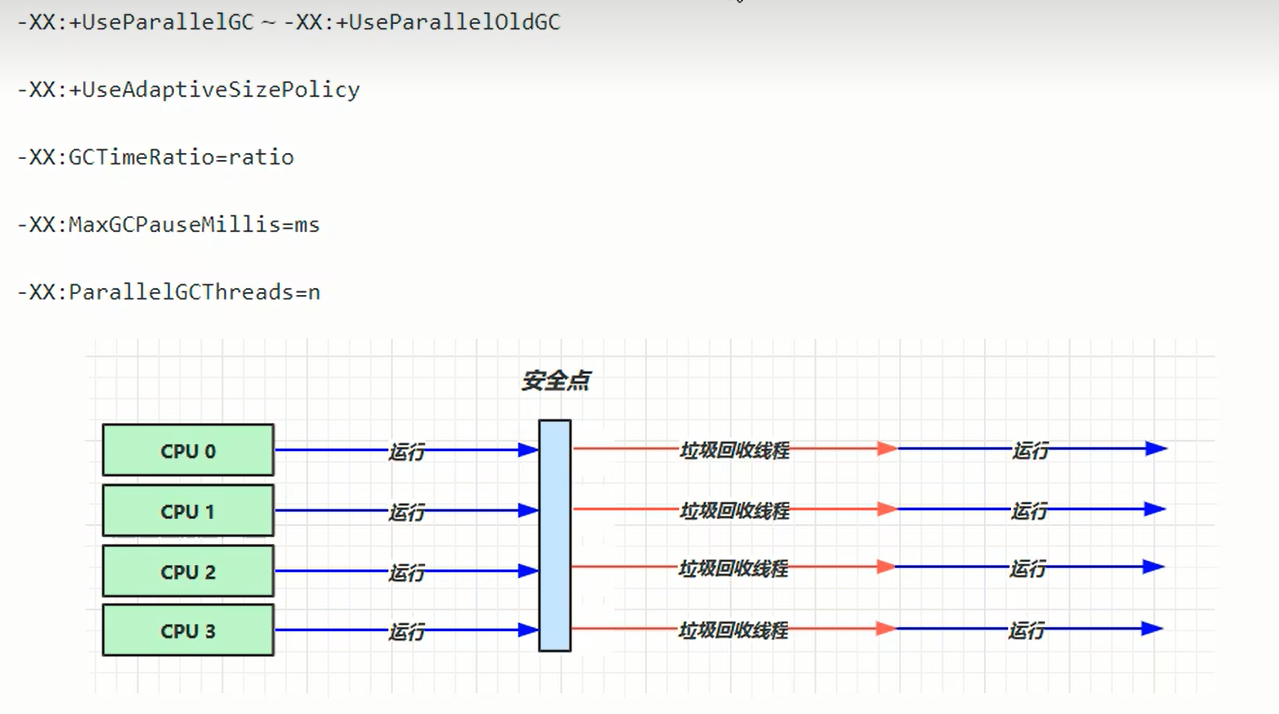This screenshot has height=714, width=1279.
Task: Select the green CPU 3 box
Action: 188,630
